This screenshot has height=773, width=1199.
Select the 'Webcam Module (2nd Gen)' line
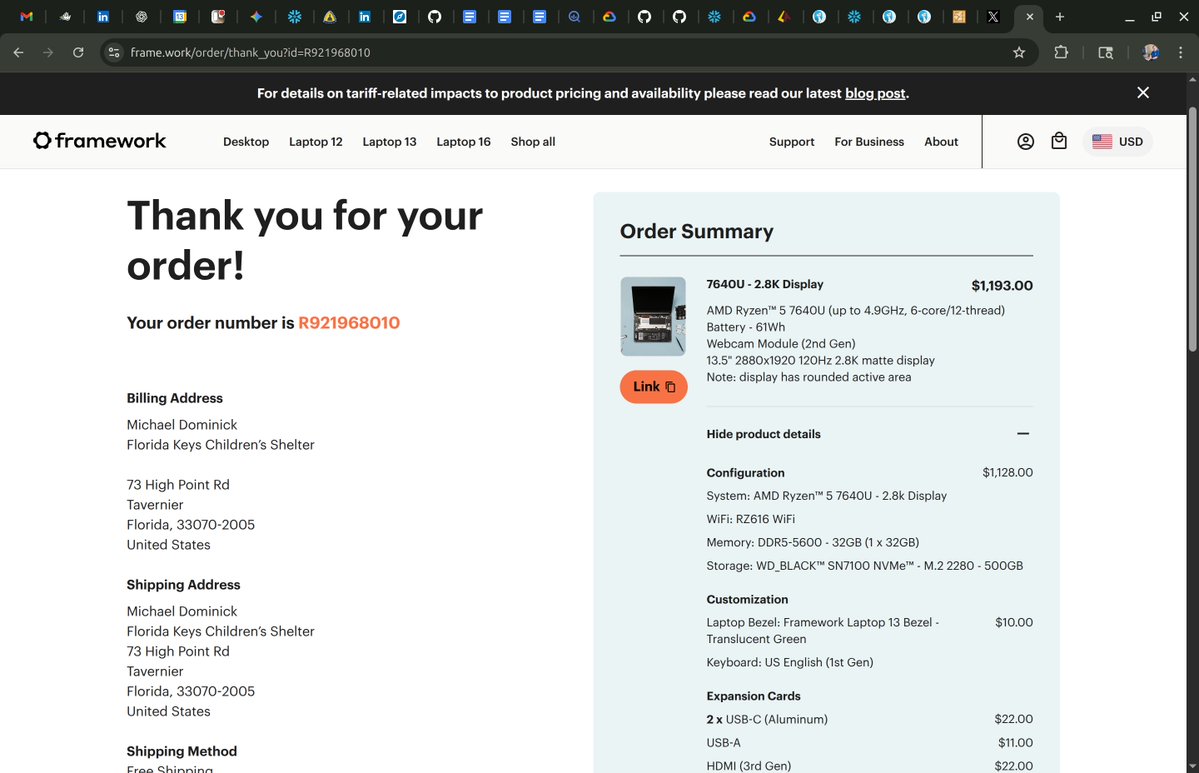pyautogui.click(x=781, y=344)
